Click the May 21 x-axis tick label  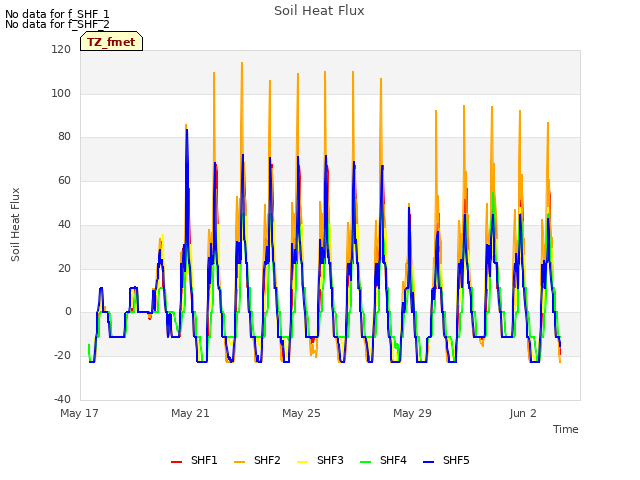pyautogui.click(x=190, y=413)
